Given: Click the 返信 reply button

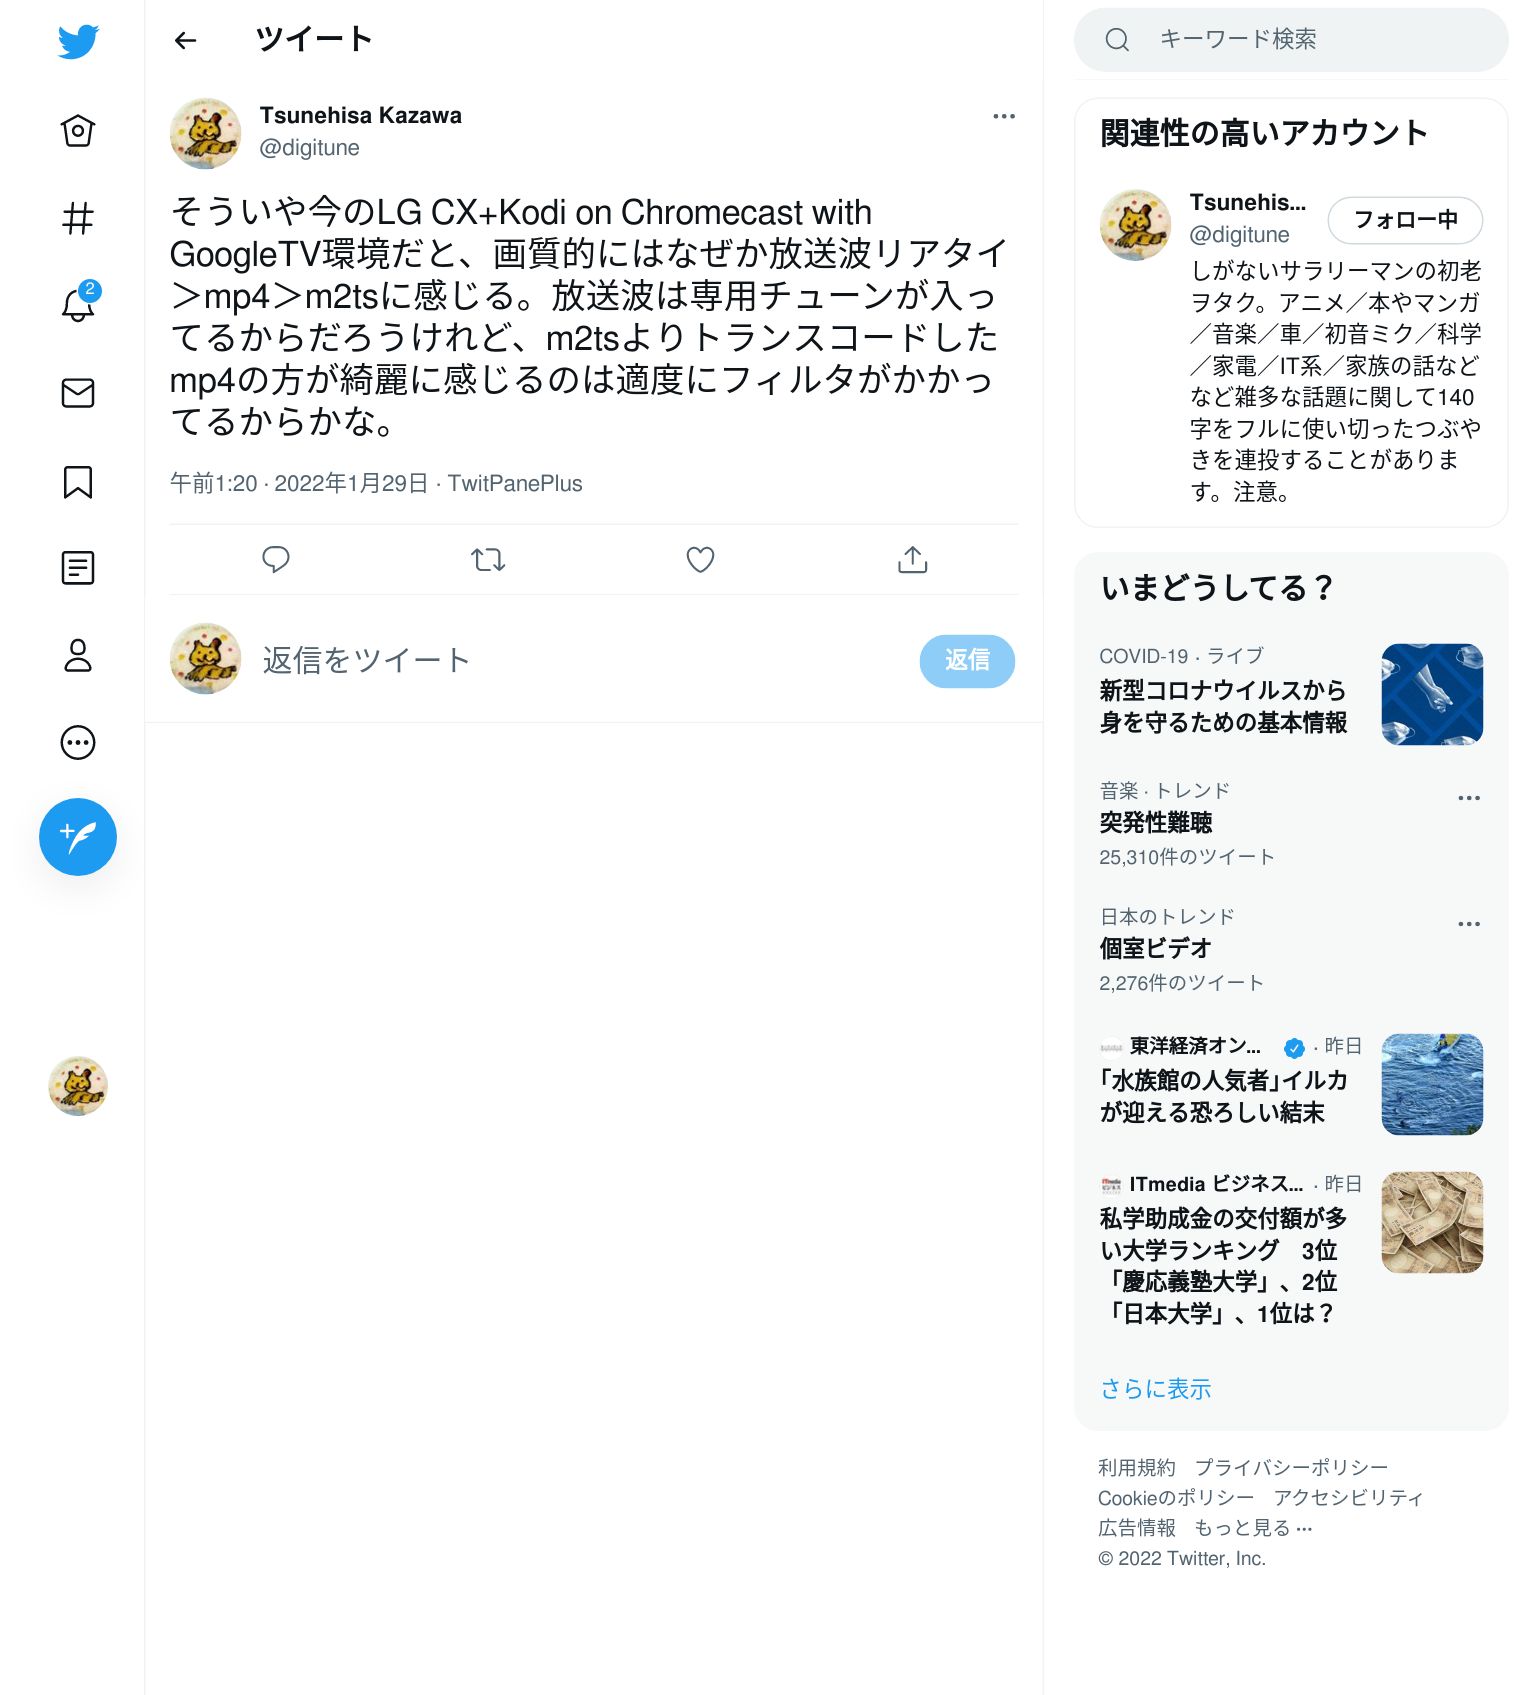Looking at the screenshot, I should tap(967, 661).
